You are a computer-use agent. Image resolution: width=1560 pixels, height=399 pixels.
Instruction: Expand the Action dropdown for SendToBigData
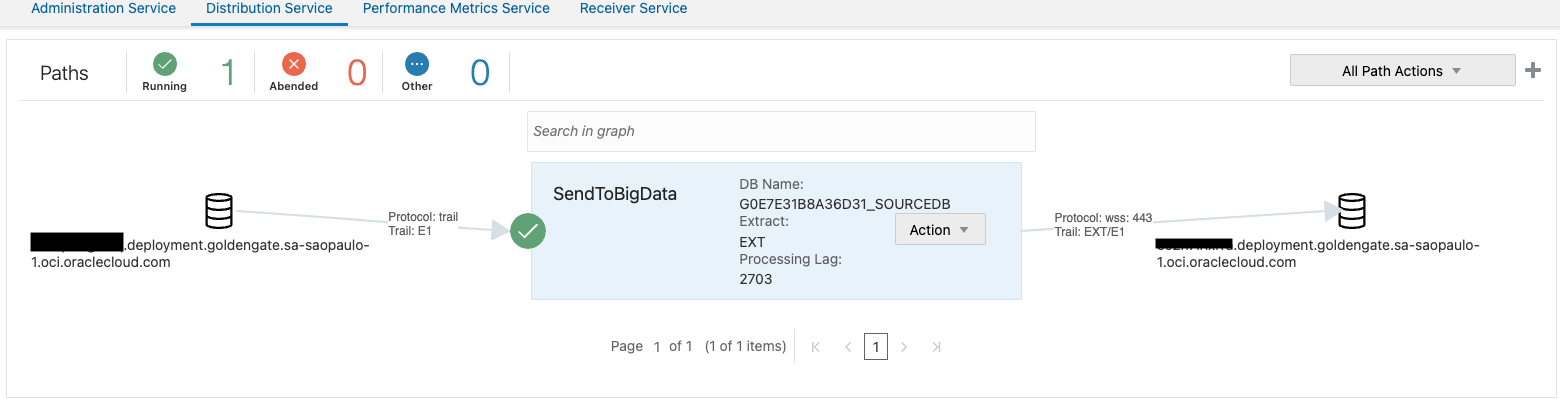940,230
